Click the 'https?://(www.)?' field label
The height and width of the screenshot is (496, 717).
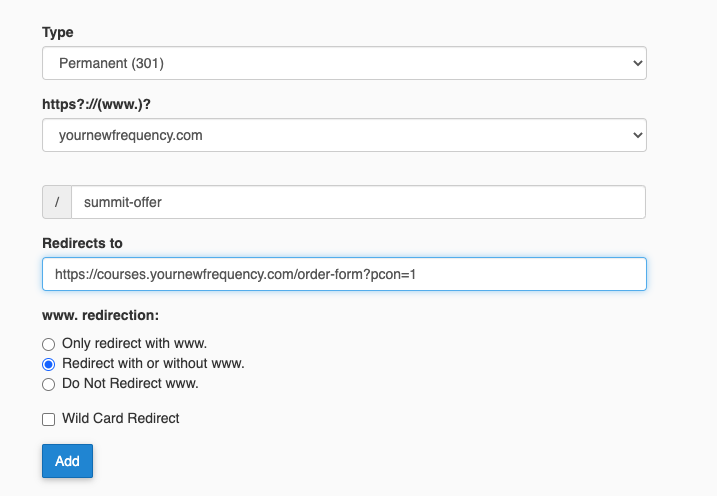click(x=96, y=105)
